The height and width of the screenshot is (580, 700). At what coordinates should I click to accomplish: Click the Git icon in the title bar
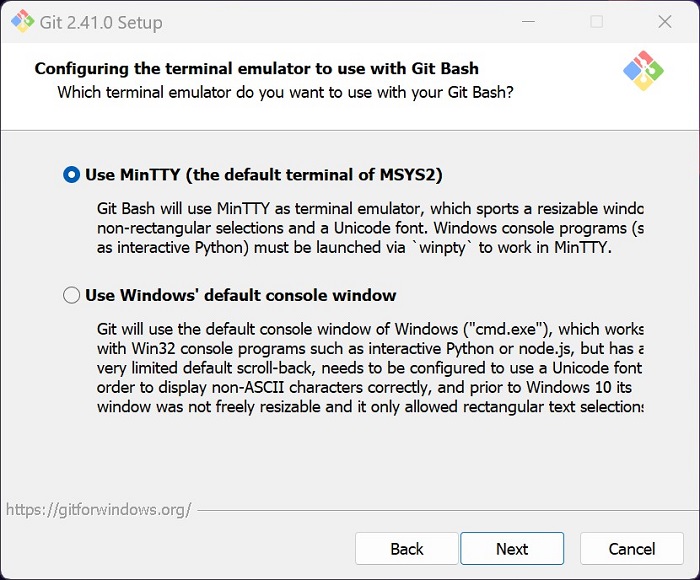(22, 21)
